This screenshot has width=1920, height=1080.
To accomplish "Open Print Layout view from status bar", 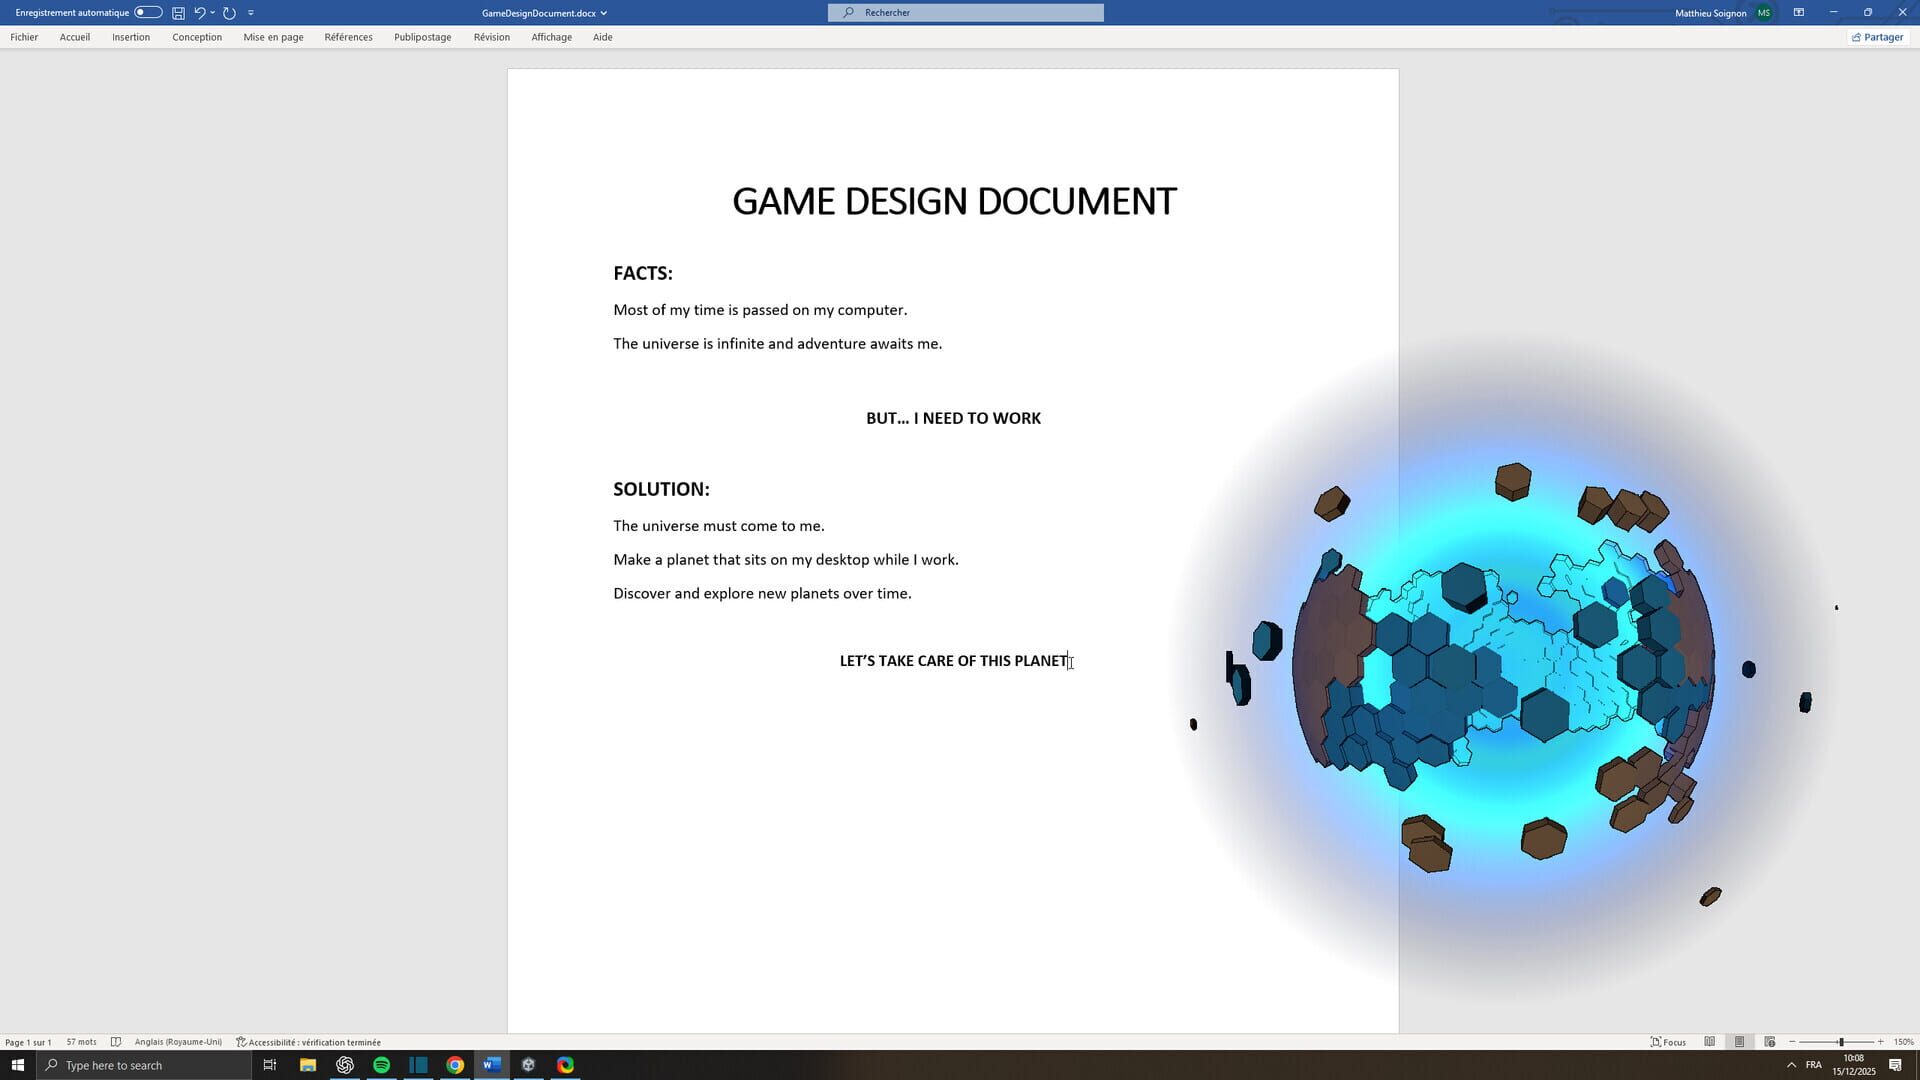I will click(1740, 1042).
